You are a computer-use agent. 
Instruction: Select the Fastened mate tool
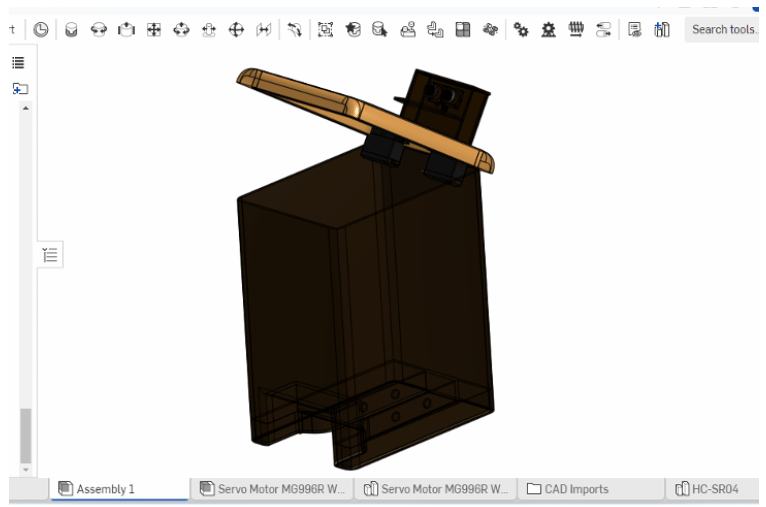pyautogui.click(x=72, y=30)
